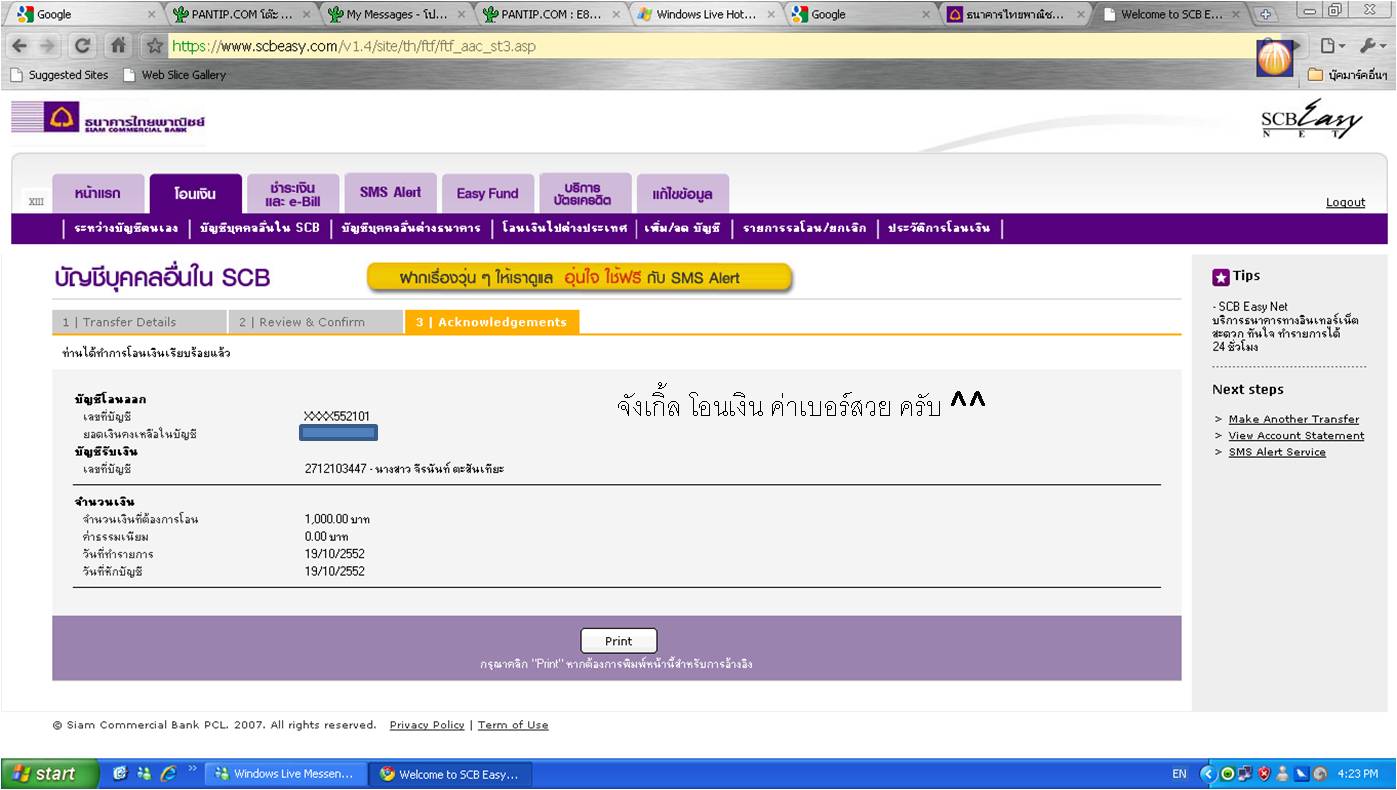
Task: Click step 1 Transfer Details
Action: coord(139,322)
